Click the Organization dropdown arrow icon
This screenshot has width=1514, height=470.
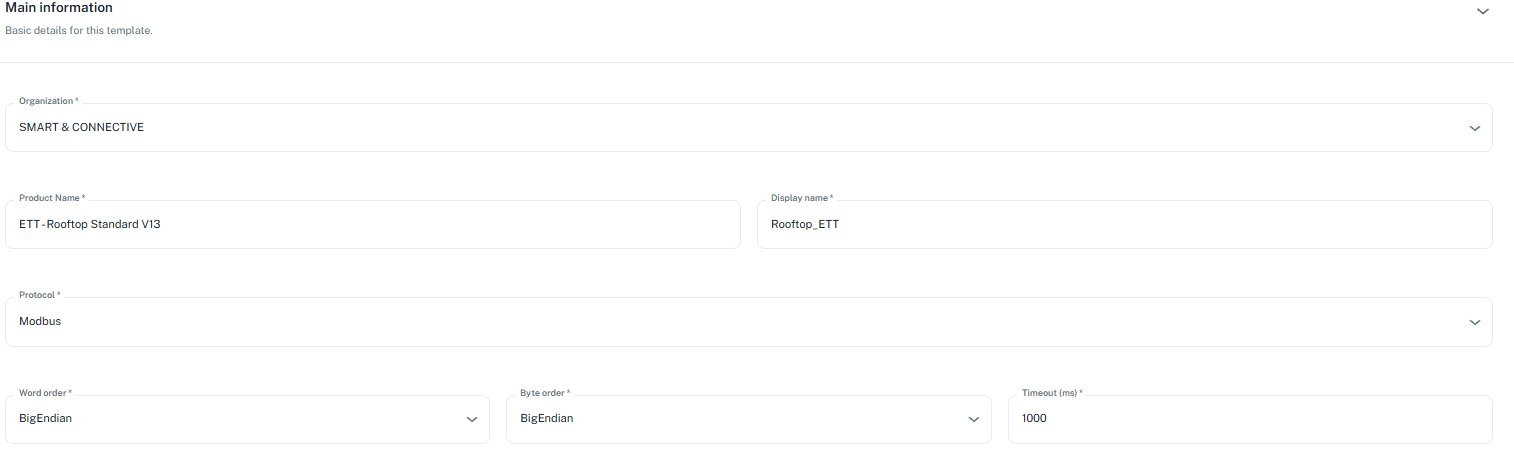1474,128
